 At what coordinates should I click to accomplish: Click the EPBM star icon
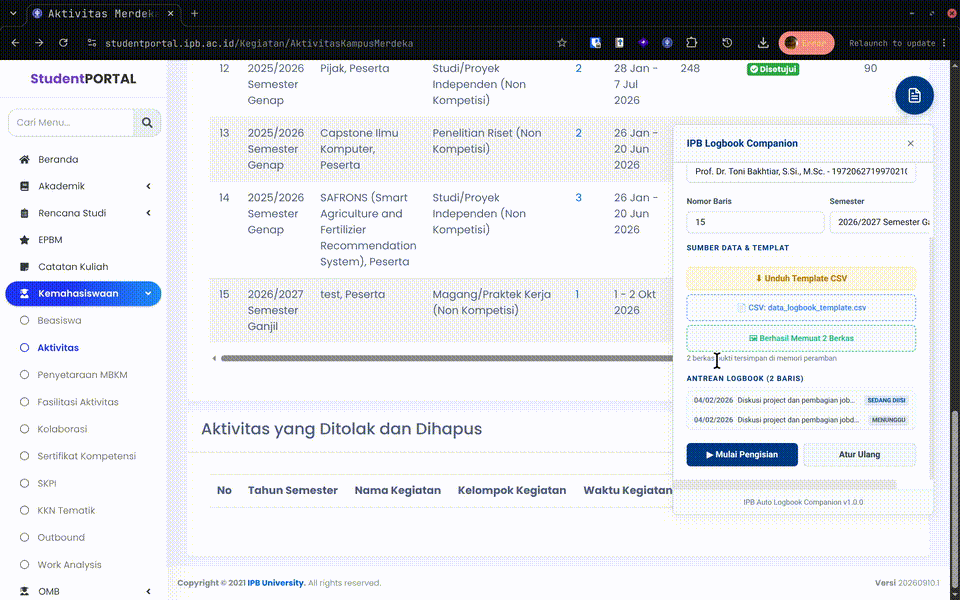(x=24, y=240)
